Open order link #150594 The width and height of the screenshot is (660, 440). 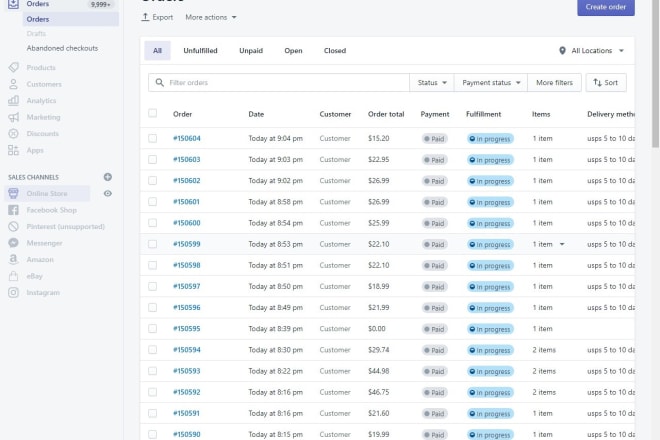(187, 350)
